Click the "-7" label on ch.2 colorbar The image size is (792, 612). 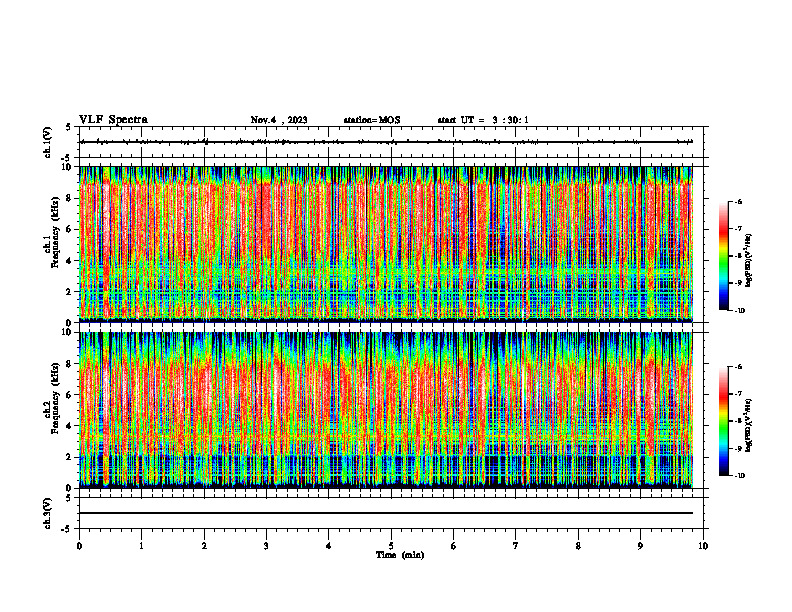point(738,394)
